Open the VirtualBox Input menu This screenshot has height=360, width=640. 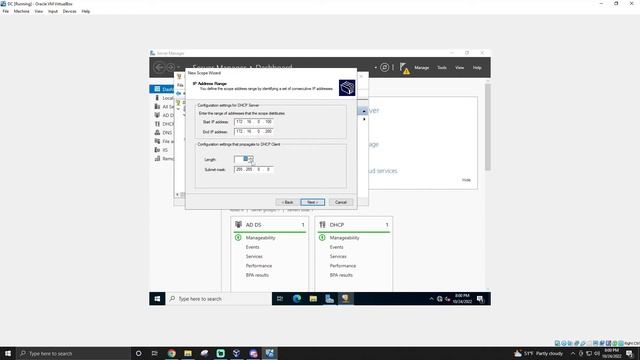point(53,11)
